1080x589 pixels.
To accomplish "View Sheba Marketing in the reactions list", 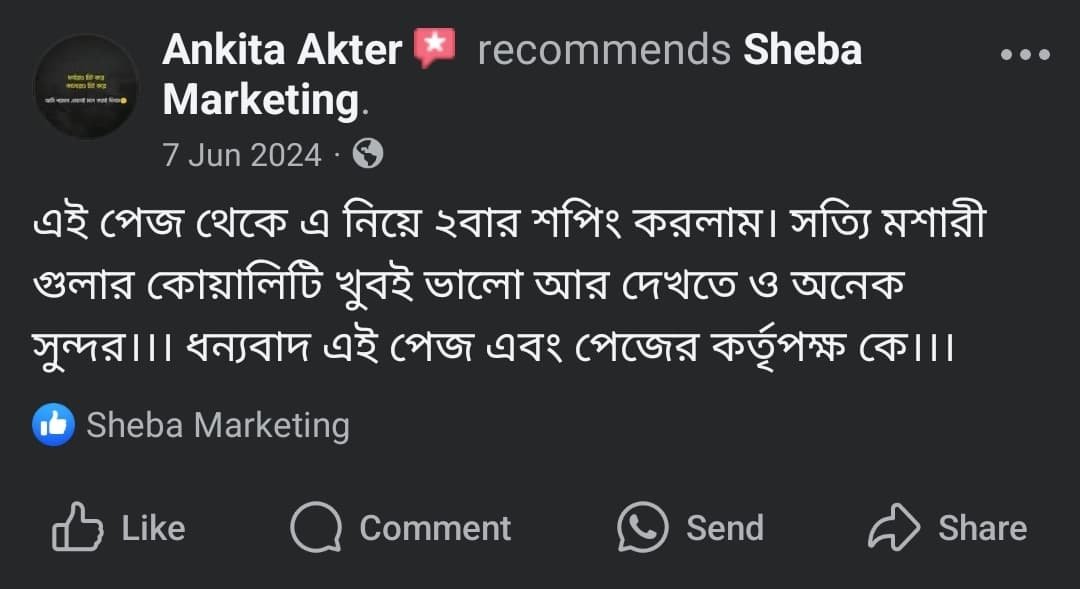I will click(218, 425).
